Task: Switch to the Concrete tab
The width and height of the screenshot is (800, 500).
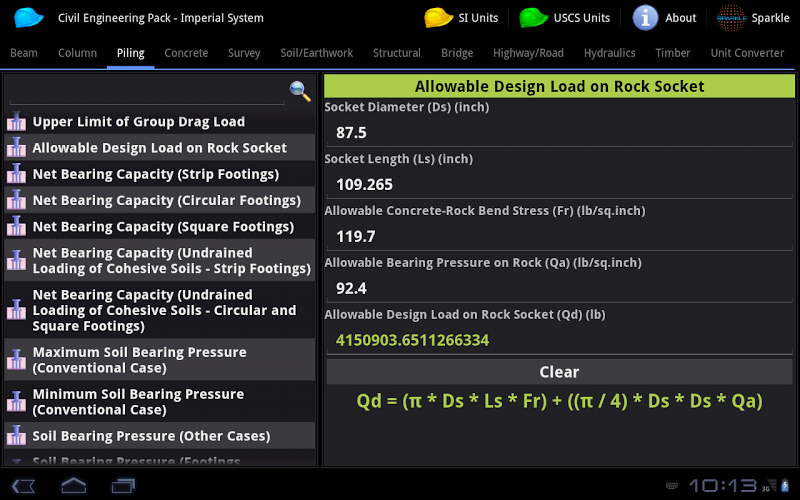Action: pos(186,53)
